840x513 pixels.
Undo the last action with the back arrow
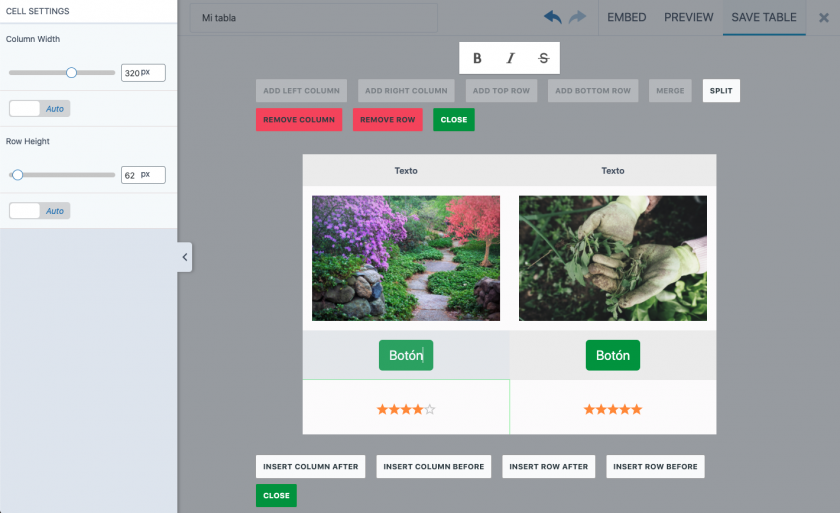point(553,17)
